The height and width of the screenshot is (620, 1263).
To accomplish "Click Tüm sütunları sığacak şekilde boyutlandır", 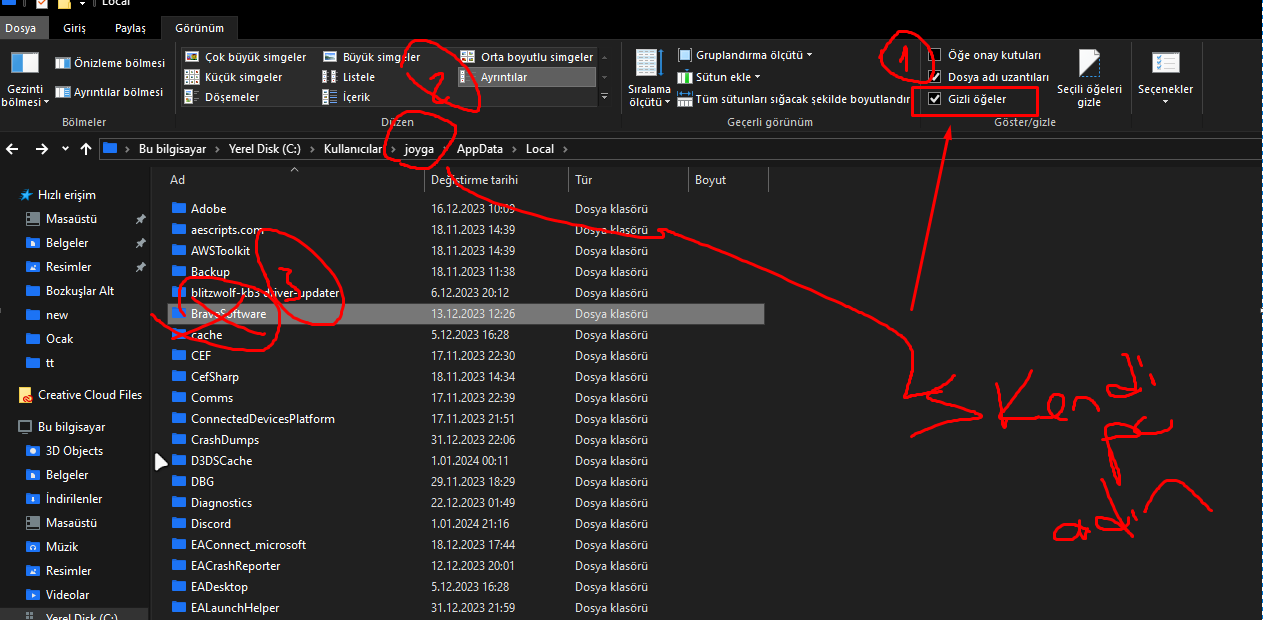I will pyautogui.click(x=793, y=99).
